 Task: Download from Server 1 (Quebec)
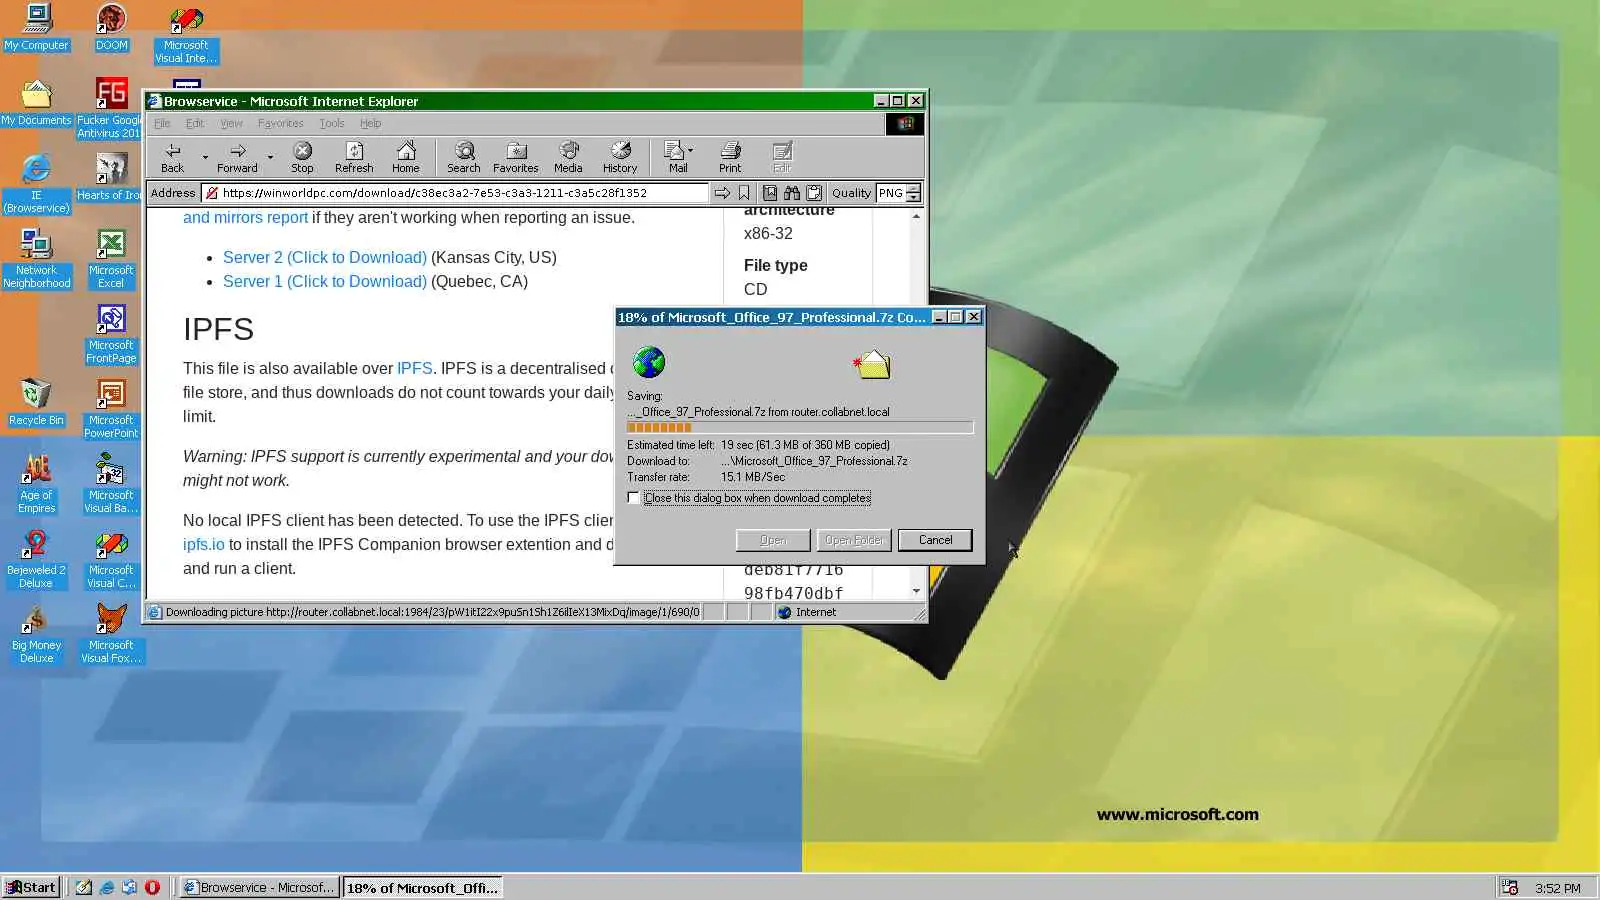pos(325,281)
